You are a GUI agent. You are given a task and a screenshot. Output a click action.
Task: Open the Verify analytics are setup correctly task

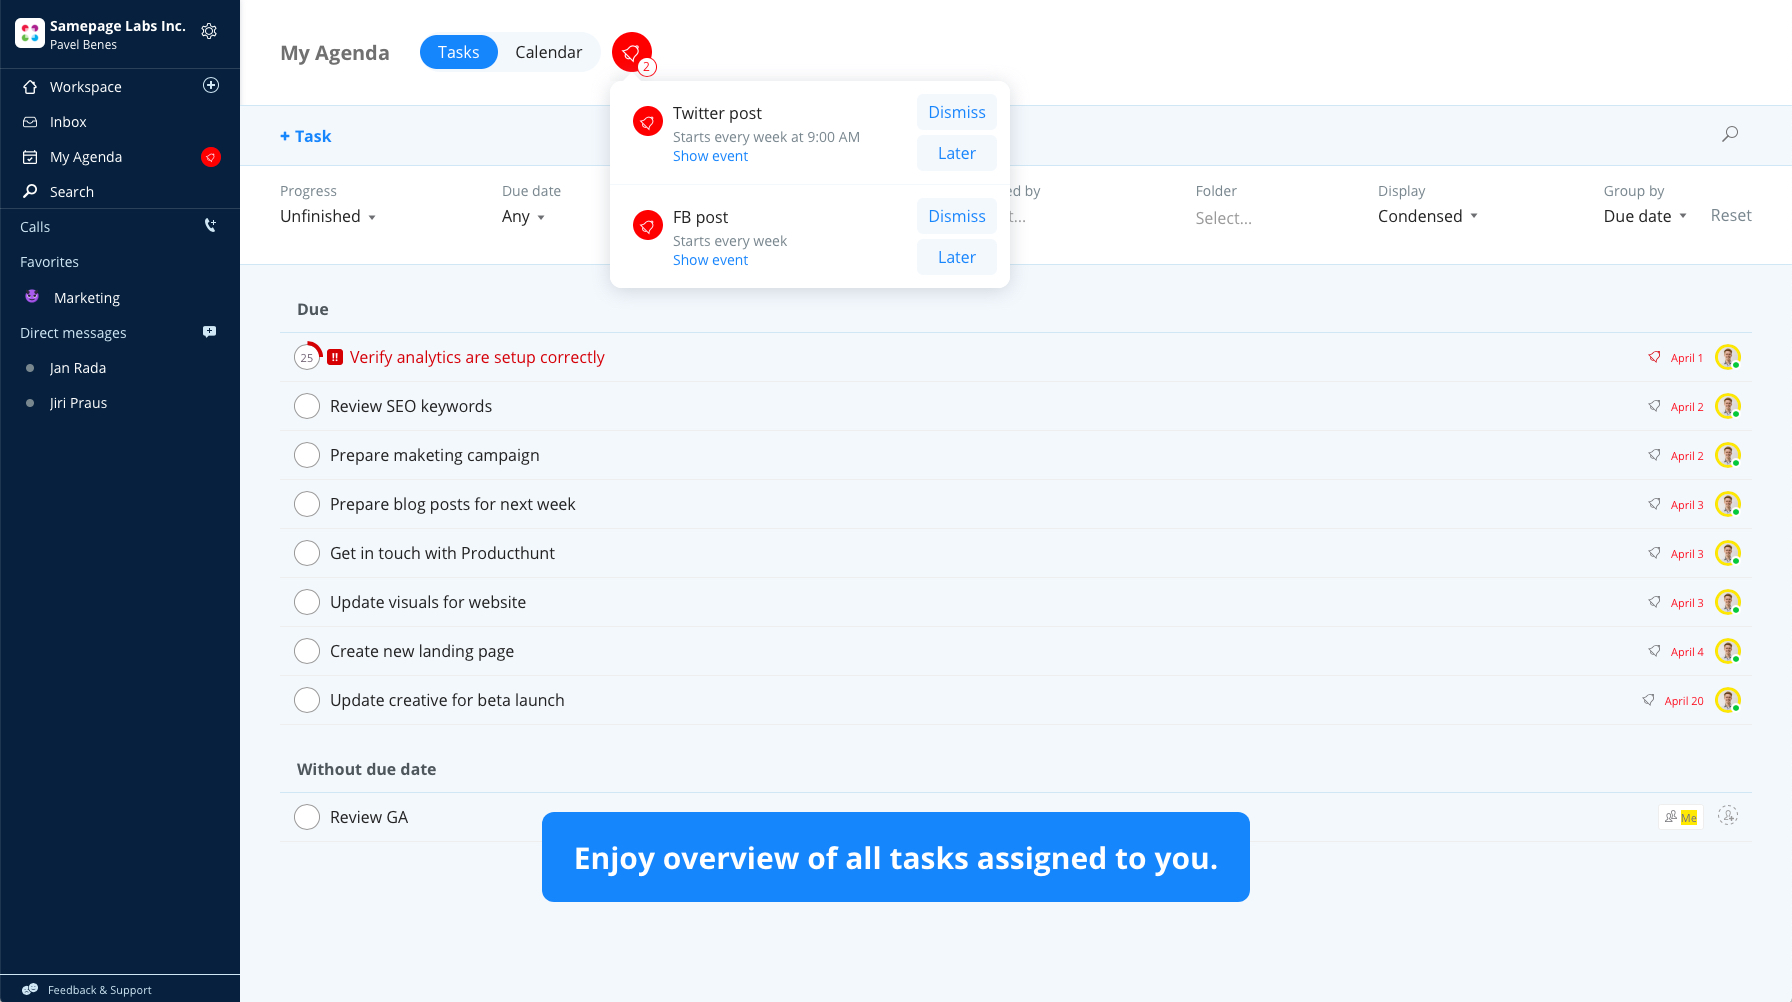point(477,357)
